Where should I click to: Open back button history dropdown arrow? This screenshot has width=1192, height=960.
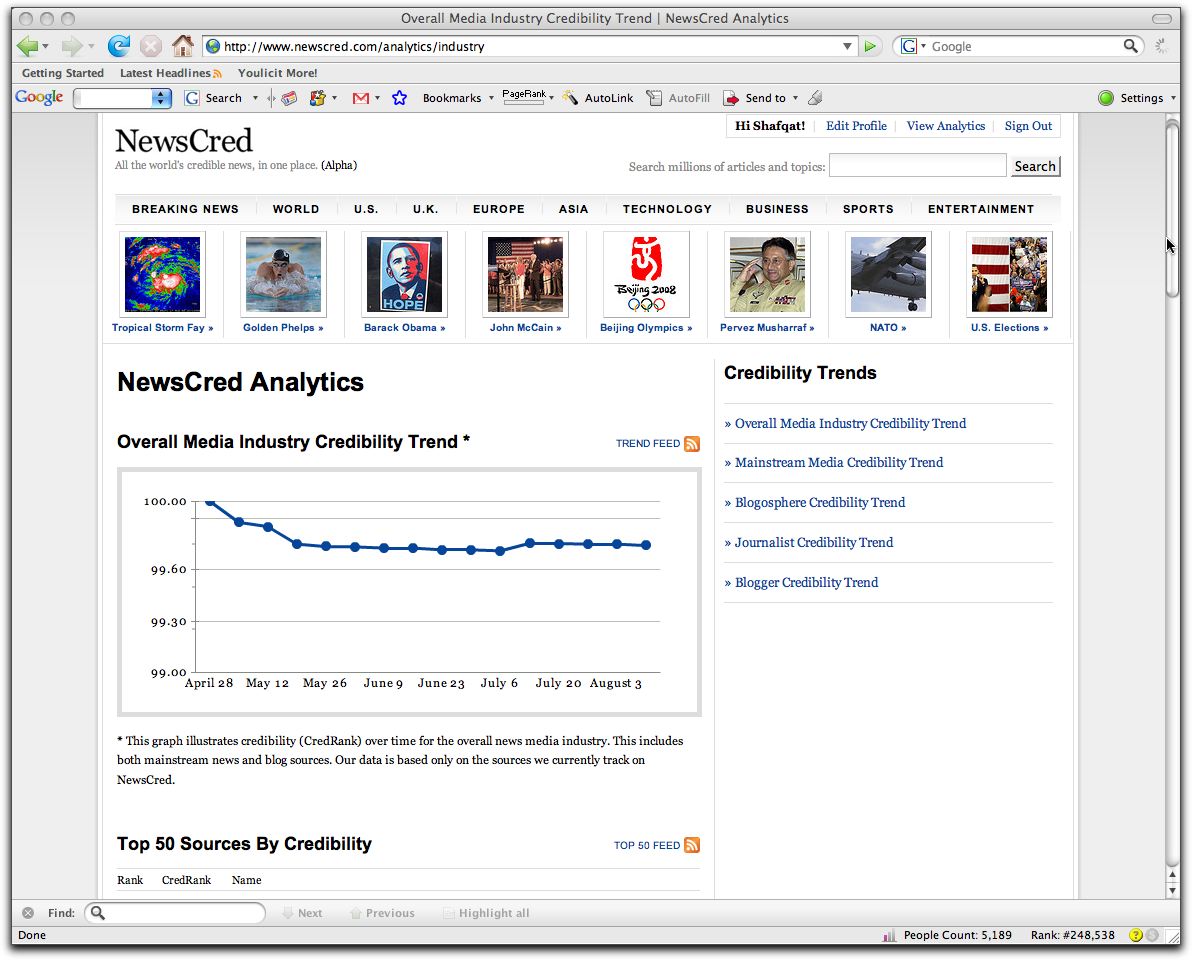click(x=46, y=46)
